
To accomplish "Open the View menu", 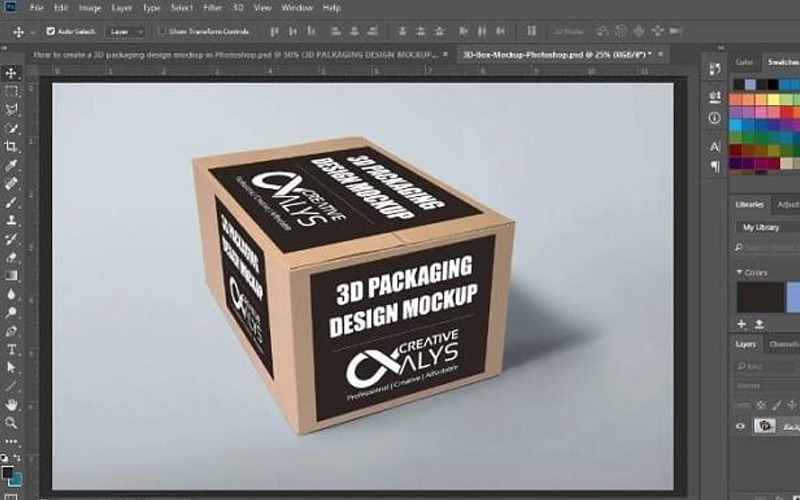I will pos(262,8).
